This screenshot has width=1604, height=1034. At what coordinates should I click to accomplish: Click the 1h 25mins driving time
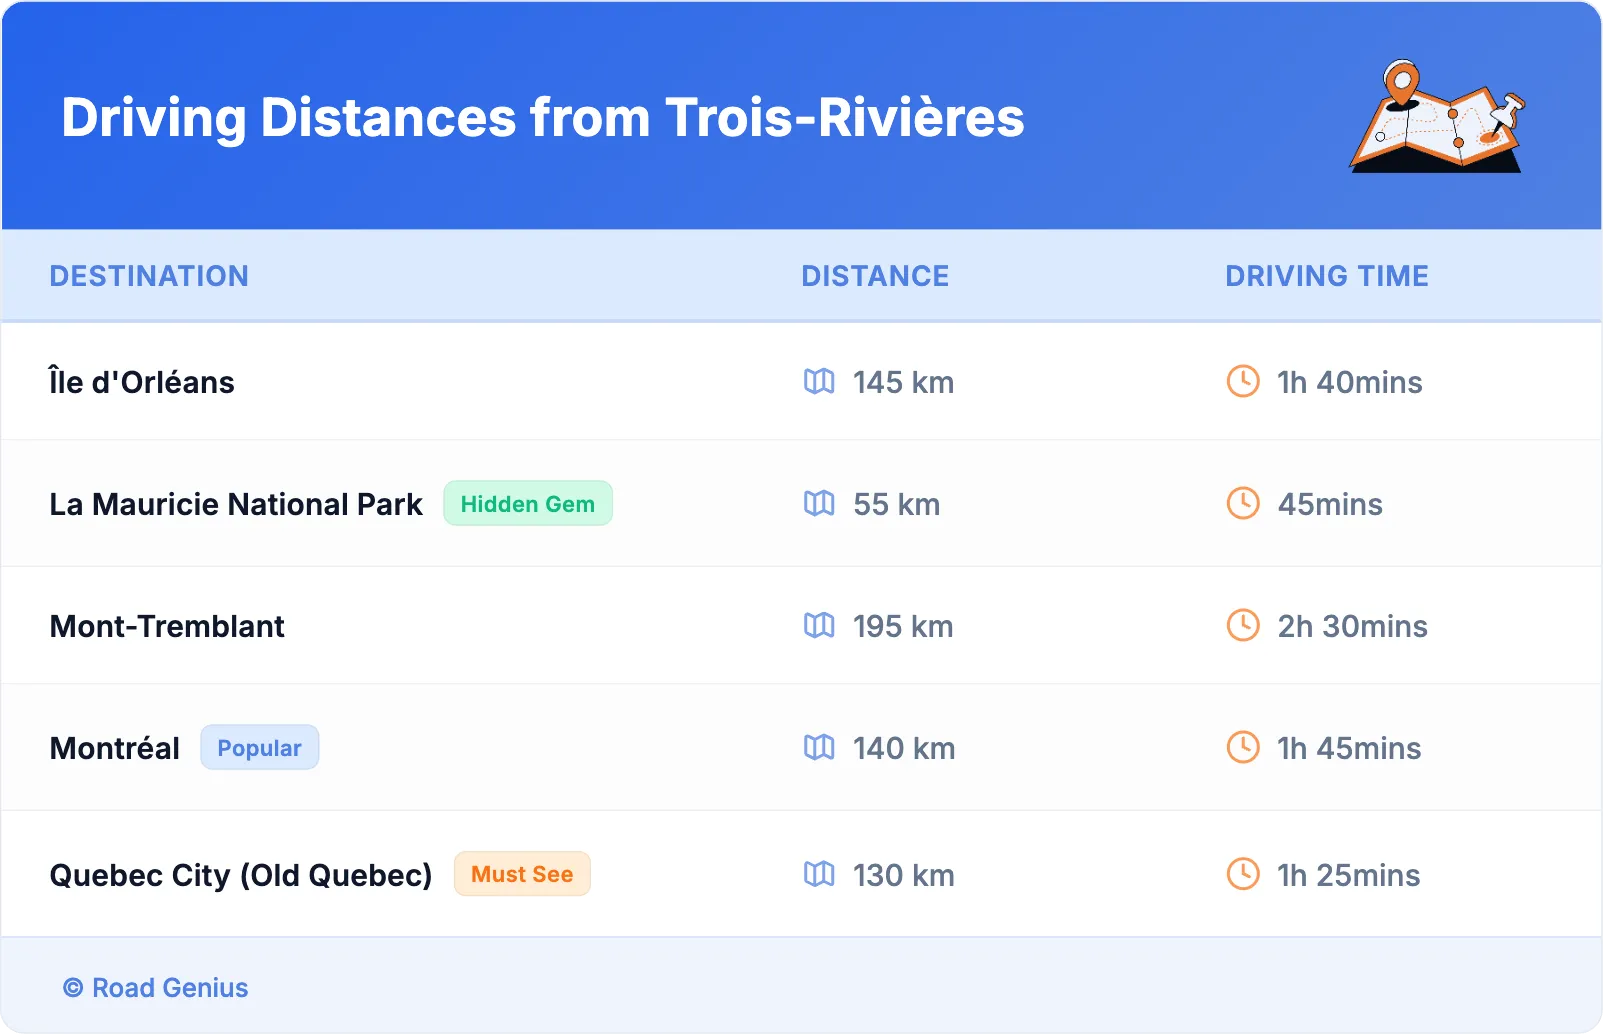1348,875
